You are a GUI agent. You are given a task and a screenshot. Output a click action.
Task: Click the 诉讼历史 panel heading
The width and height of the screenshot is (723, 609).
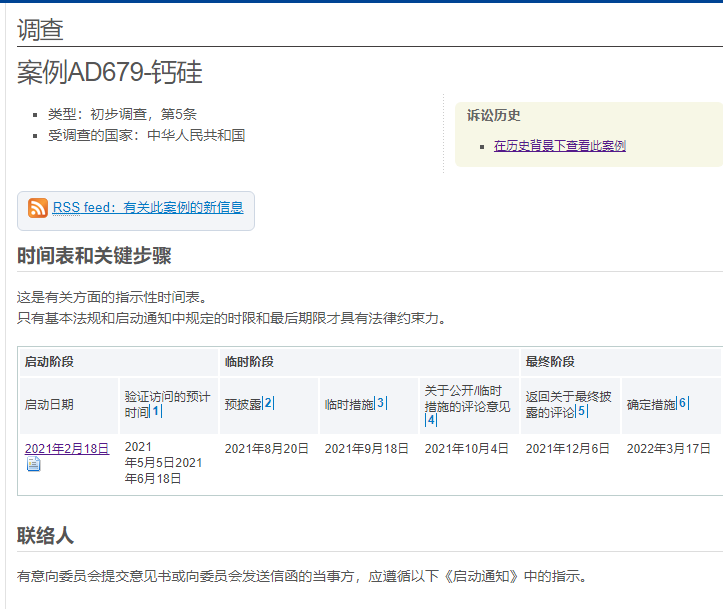pyautogui.click(x=493, y=116)
